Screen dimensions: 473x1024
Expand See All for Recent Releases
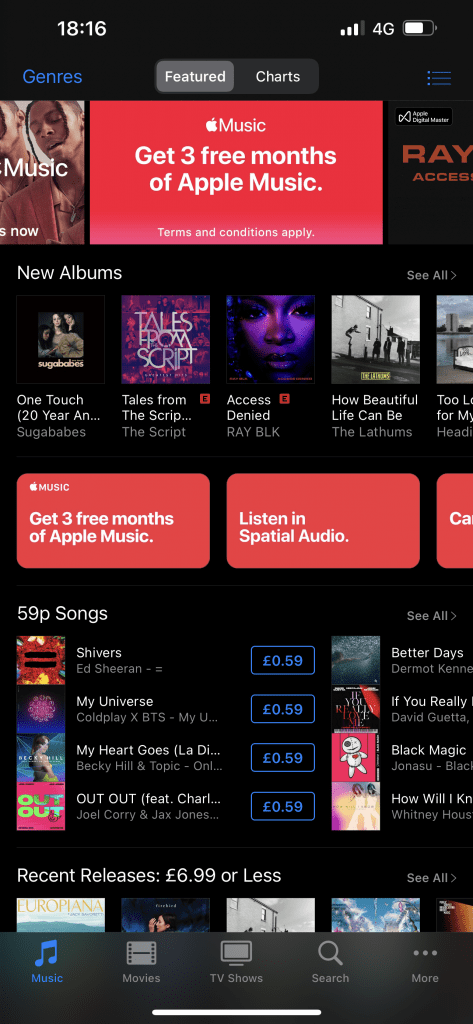click(431, 878)
